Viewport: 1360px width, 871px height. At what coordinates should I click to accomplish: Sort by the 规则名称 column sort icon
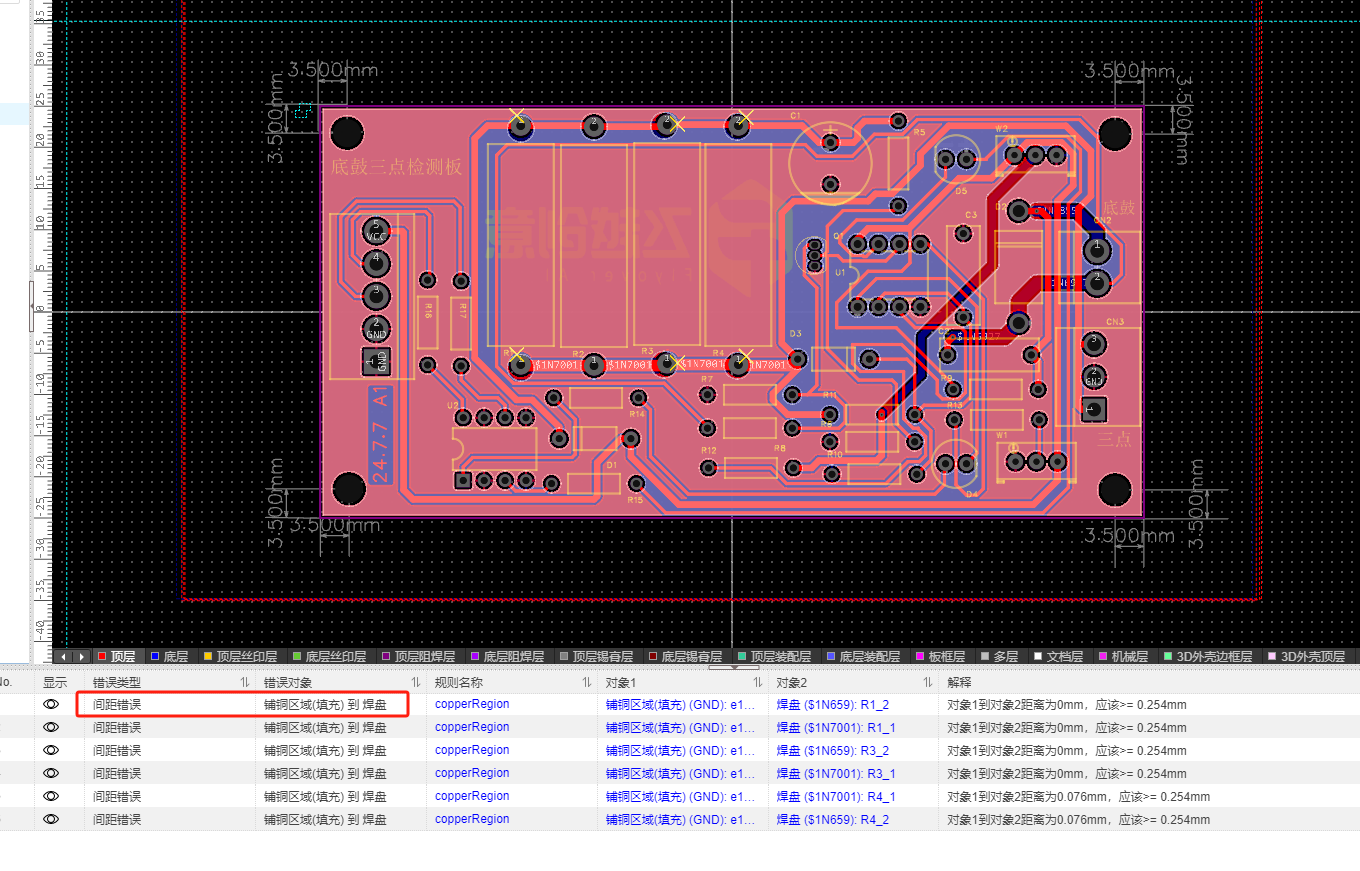click(x=586, y=682)
